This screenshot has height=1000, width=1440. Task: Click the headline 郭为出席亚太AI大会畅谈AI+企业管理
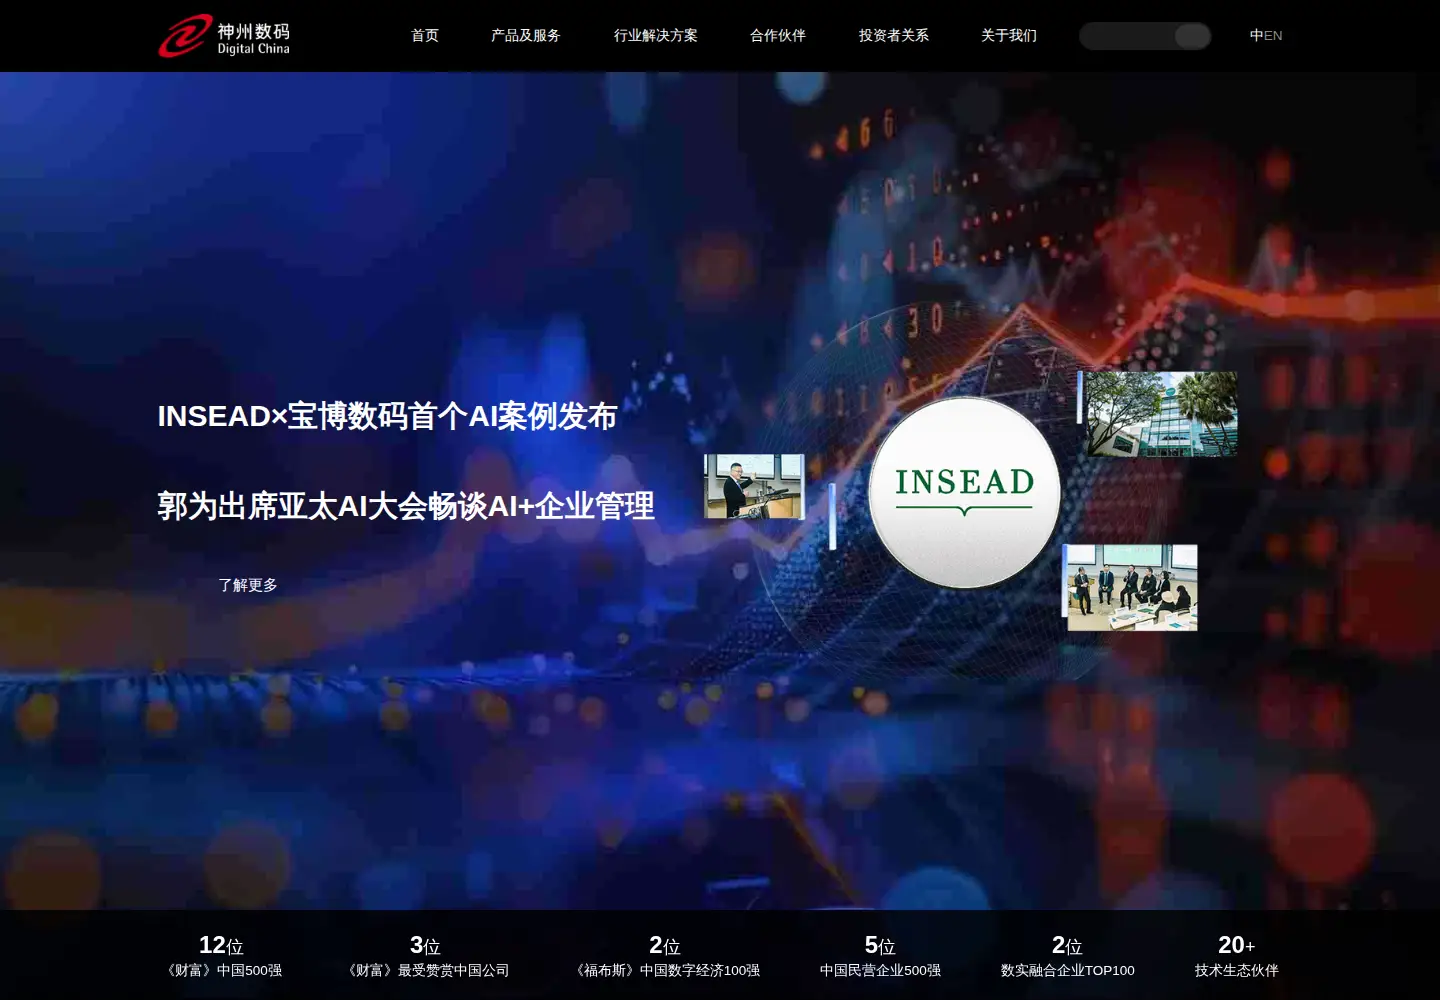click(x=406, y=506)
